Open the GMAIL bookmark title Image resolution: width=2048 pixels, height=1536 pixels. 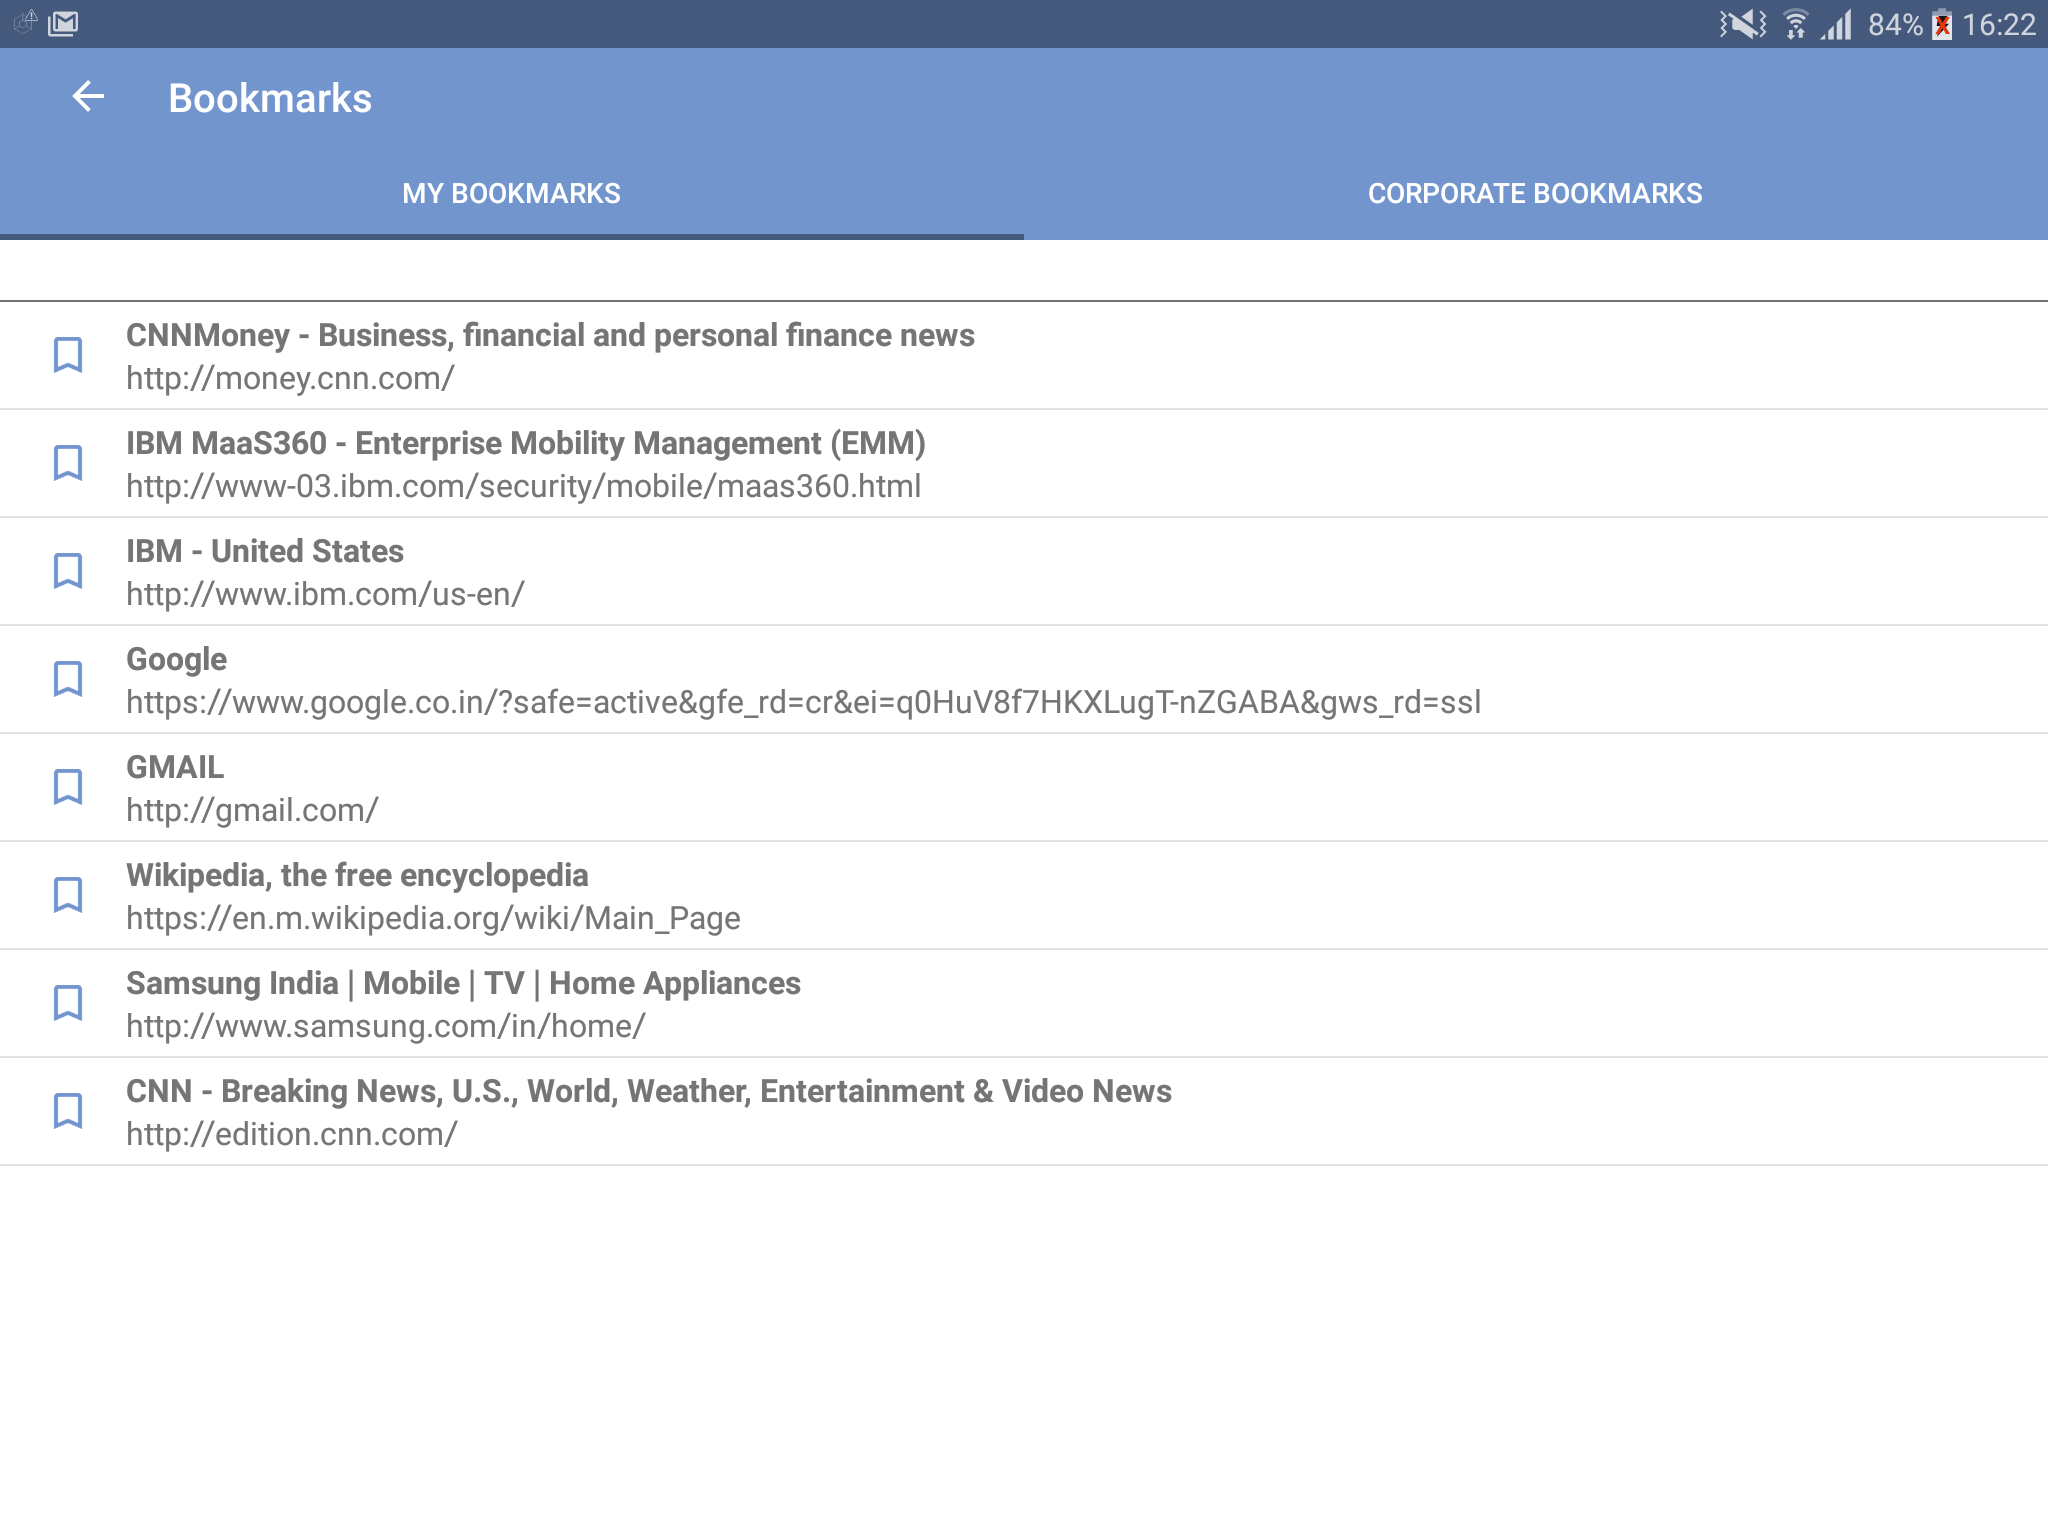pyautogui.click(x=175, y=767)
